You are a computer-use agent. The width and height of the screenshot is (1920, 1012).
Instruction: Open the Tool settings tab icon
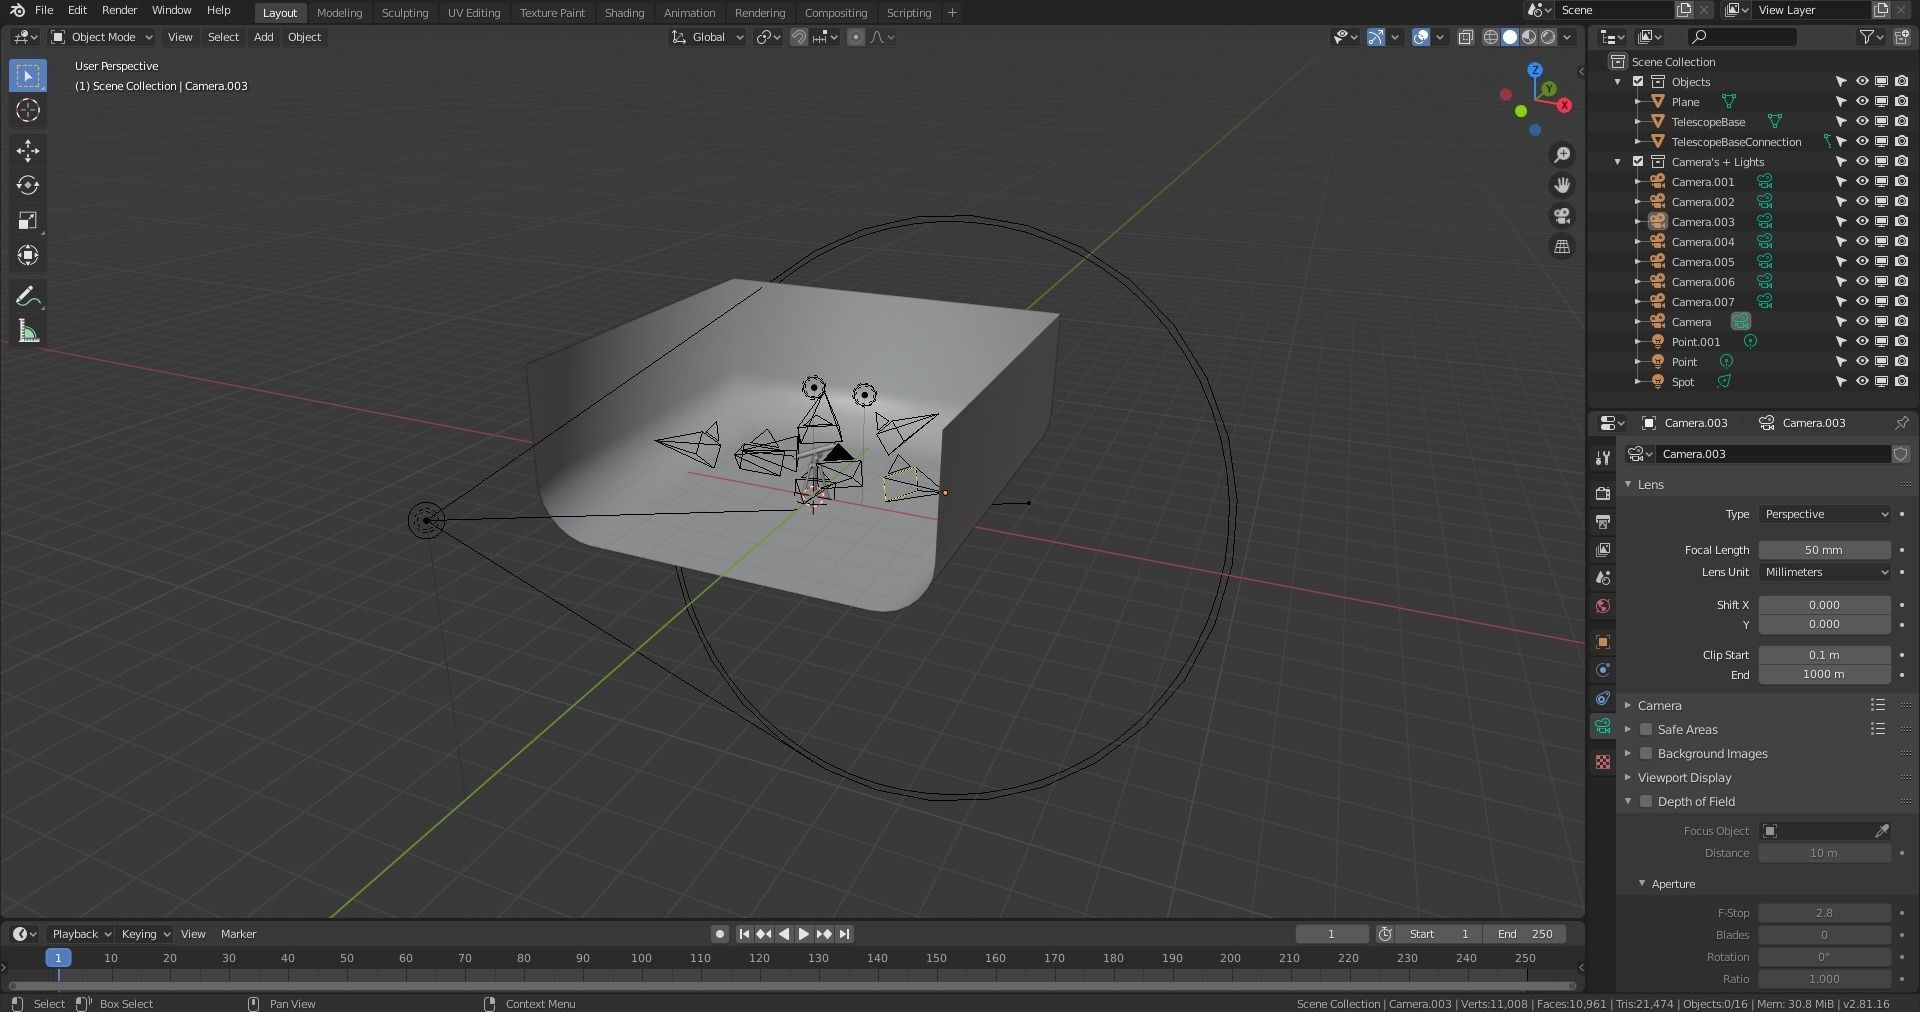click(x=1603, y=457)
